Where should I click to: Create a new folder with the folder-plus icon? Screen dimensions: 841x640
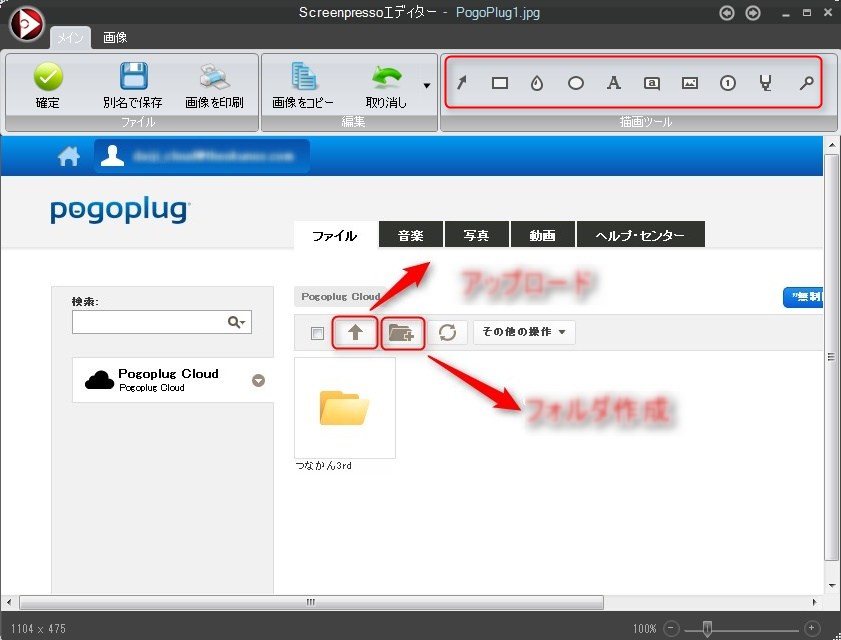point(403,333)
